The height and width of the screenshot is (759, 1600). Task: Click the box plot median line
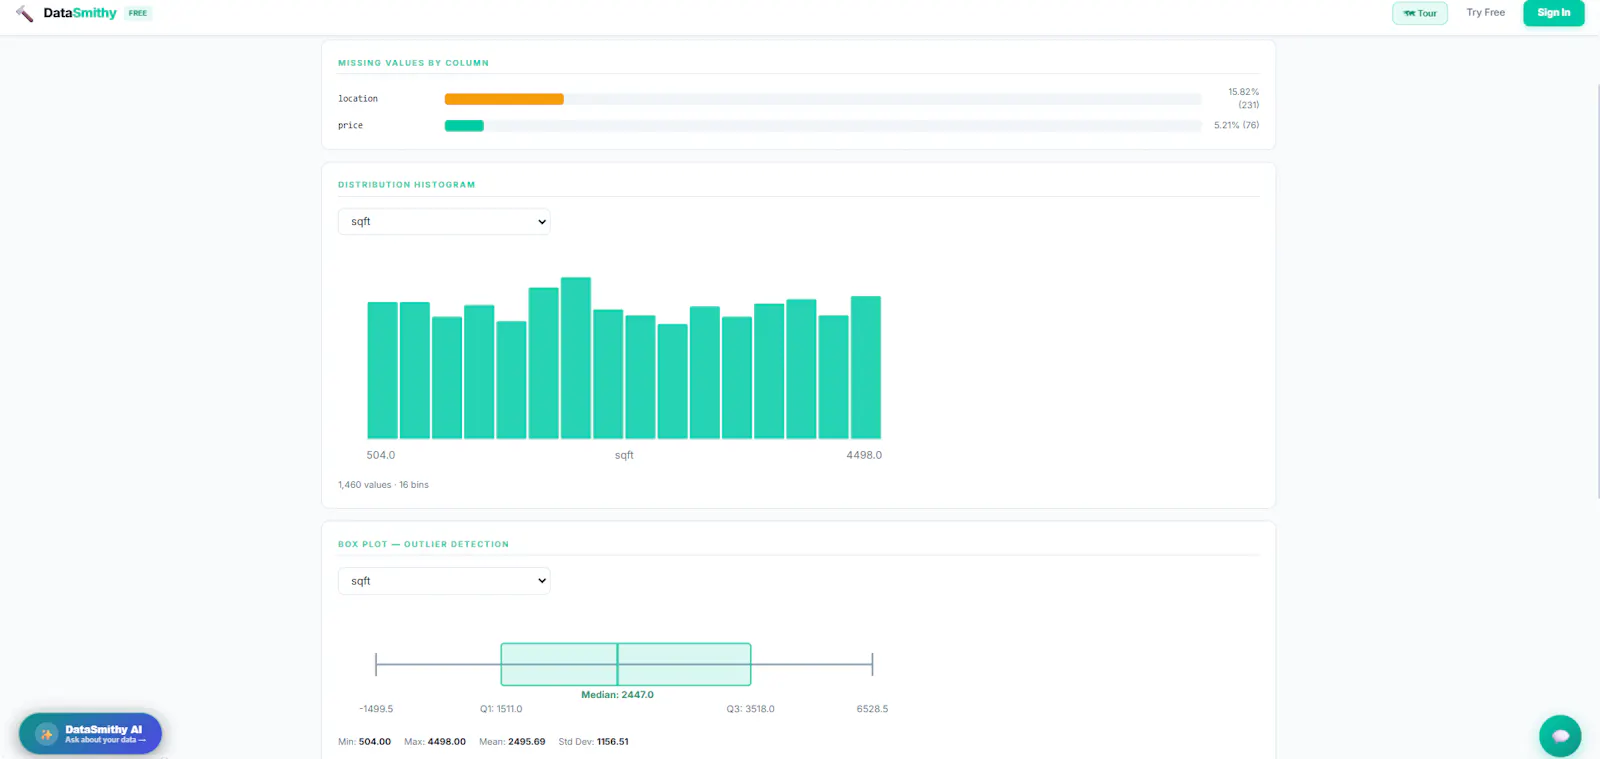click(617, 664)
